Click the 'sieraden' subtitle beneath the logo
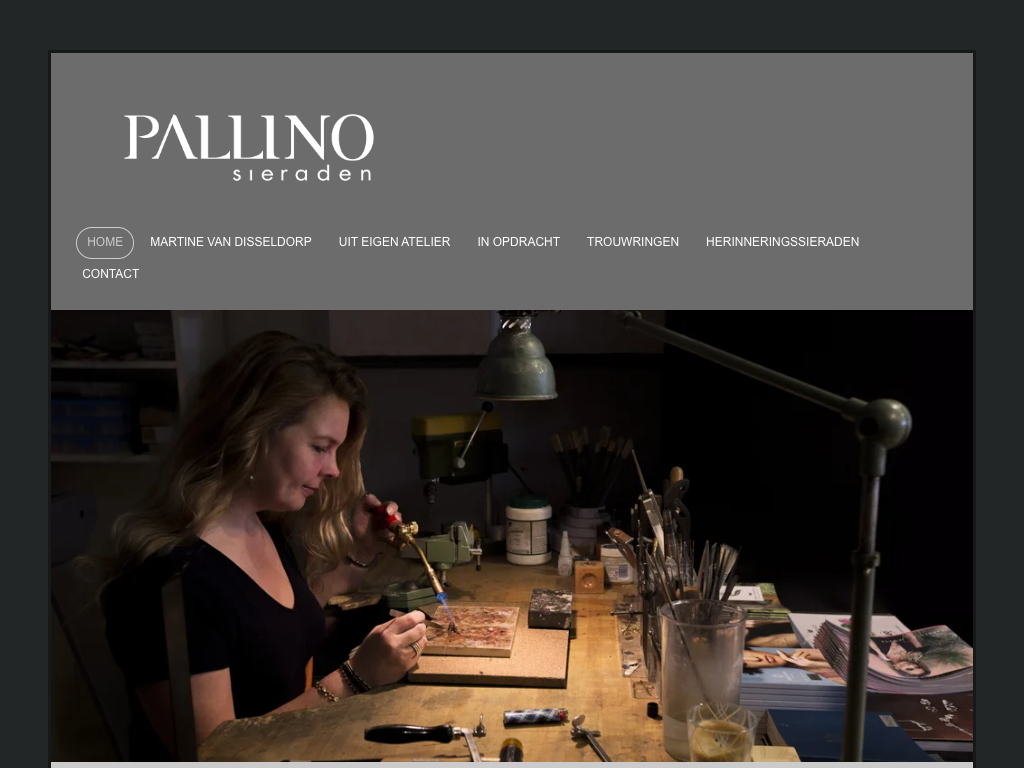This screenshot has height=768, width=1024. click(302, 174)
